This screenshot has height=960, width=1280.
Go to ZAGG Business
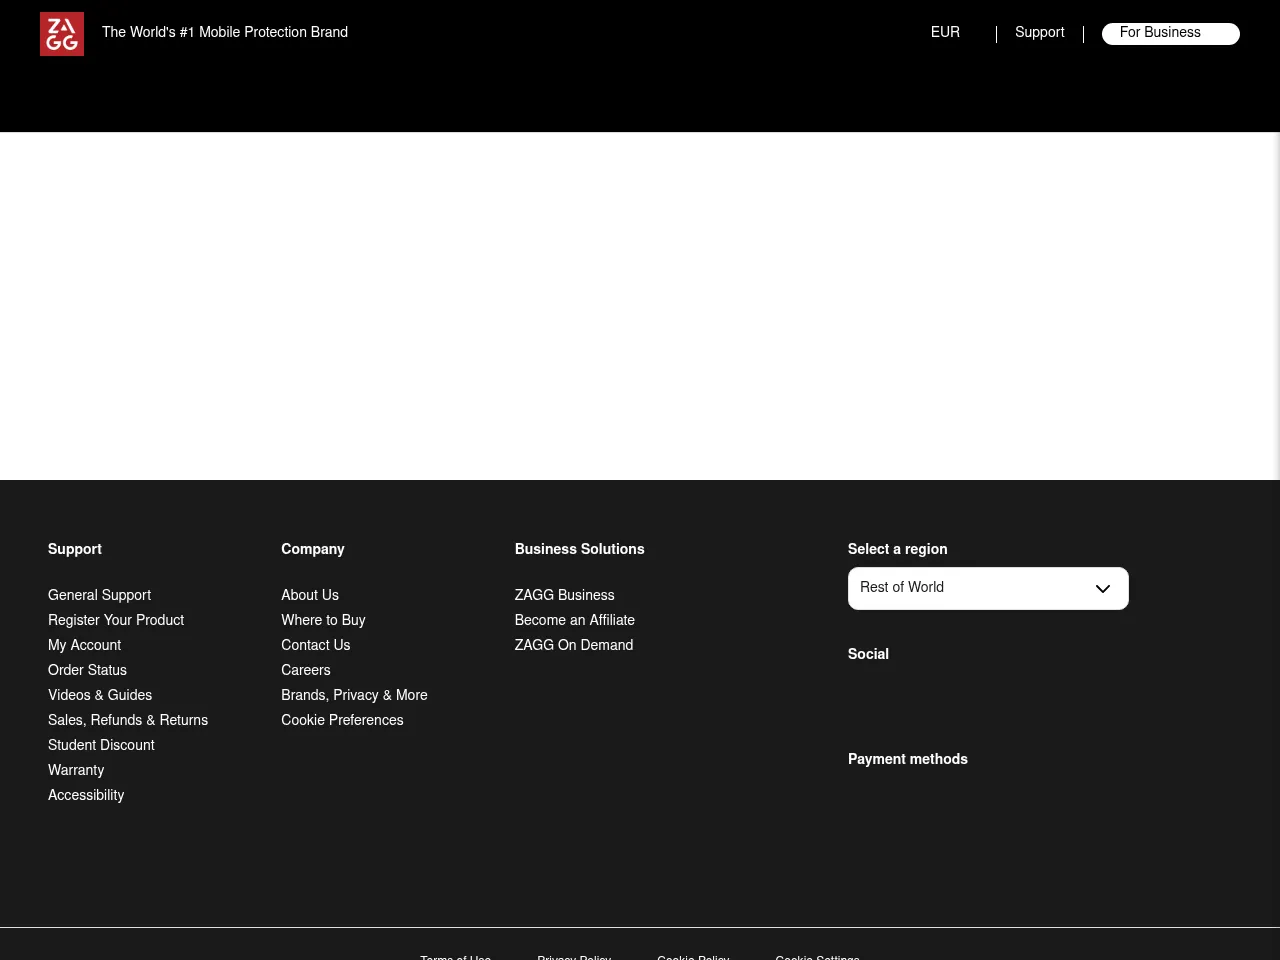point(564,595)
